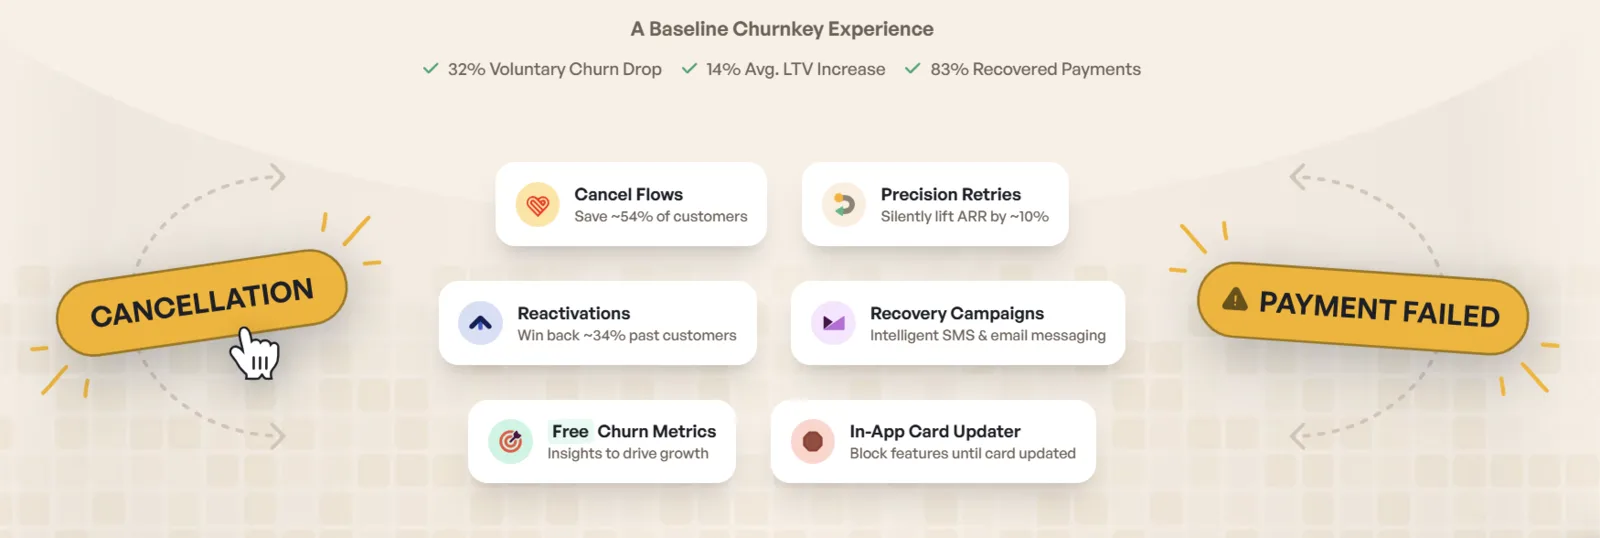Select the Reactivations feature card title
The height and width of the screenshot is (538, 1600).
[x=574, y=313]
